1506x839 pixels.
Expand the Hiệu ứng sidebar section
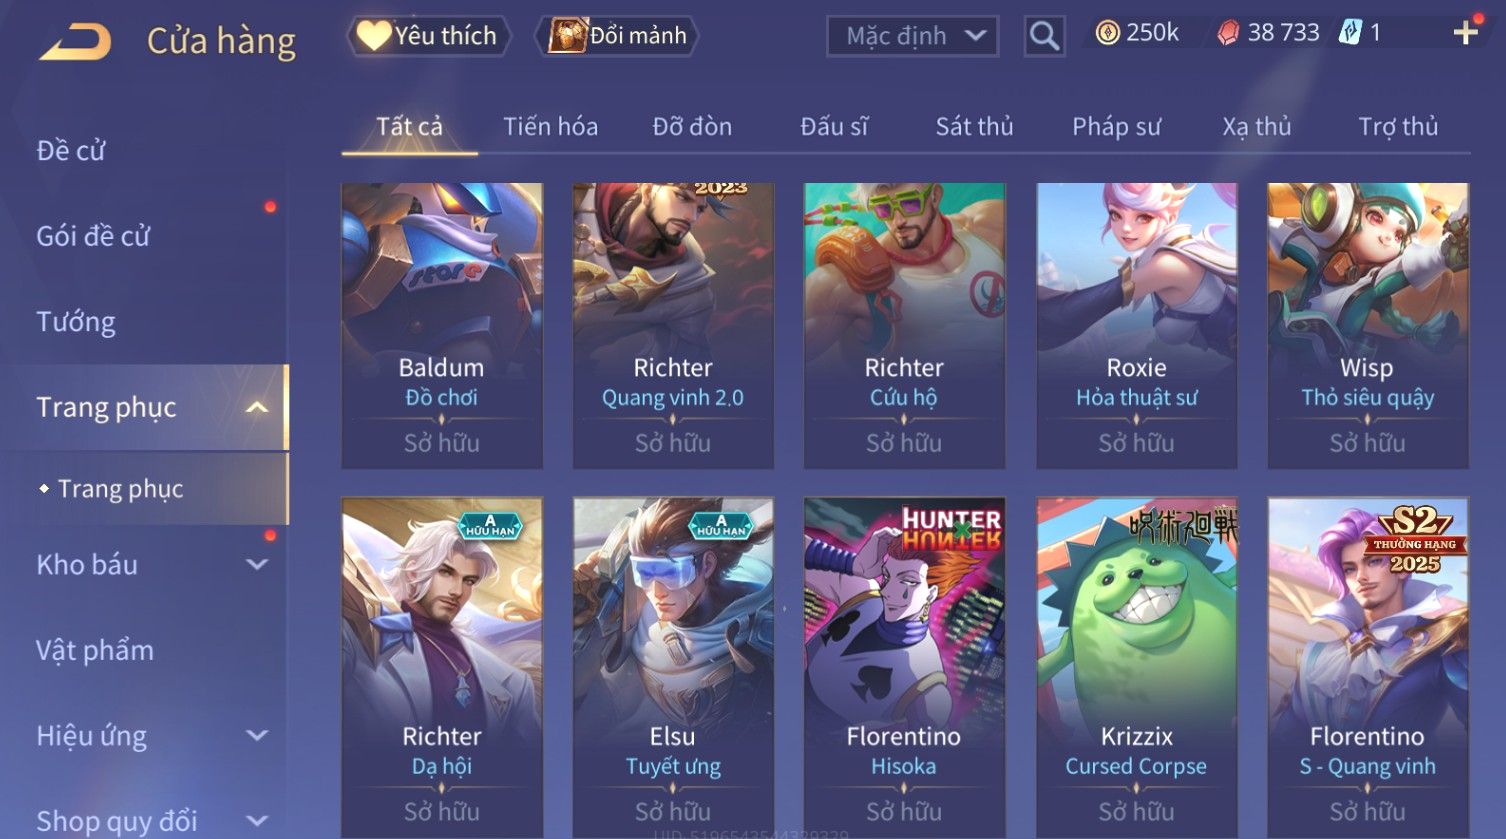pyautogui.click(x=257, y=736)
